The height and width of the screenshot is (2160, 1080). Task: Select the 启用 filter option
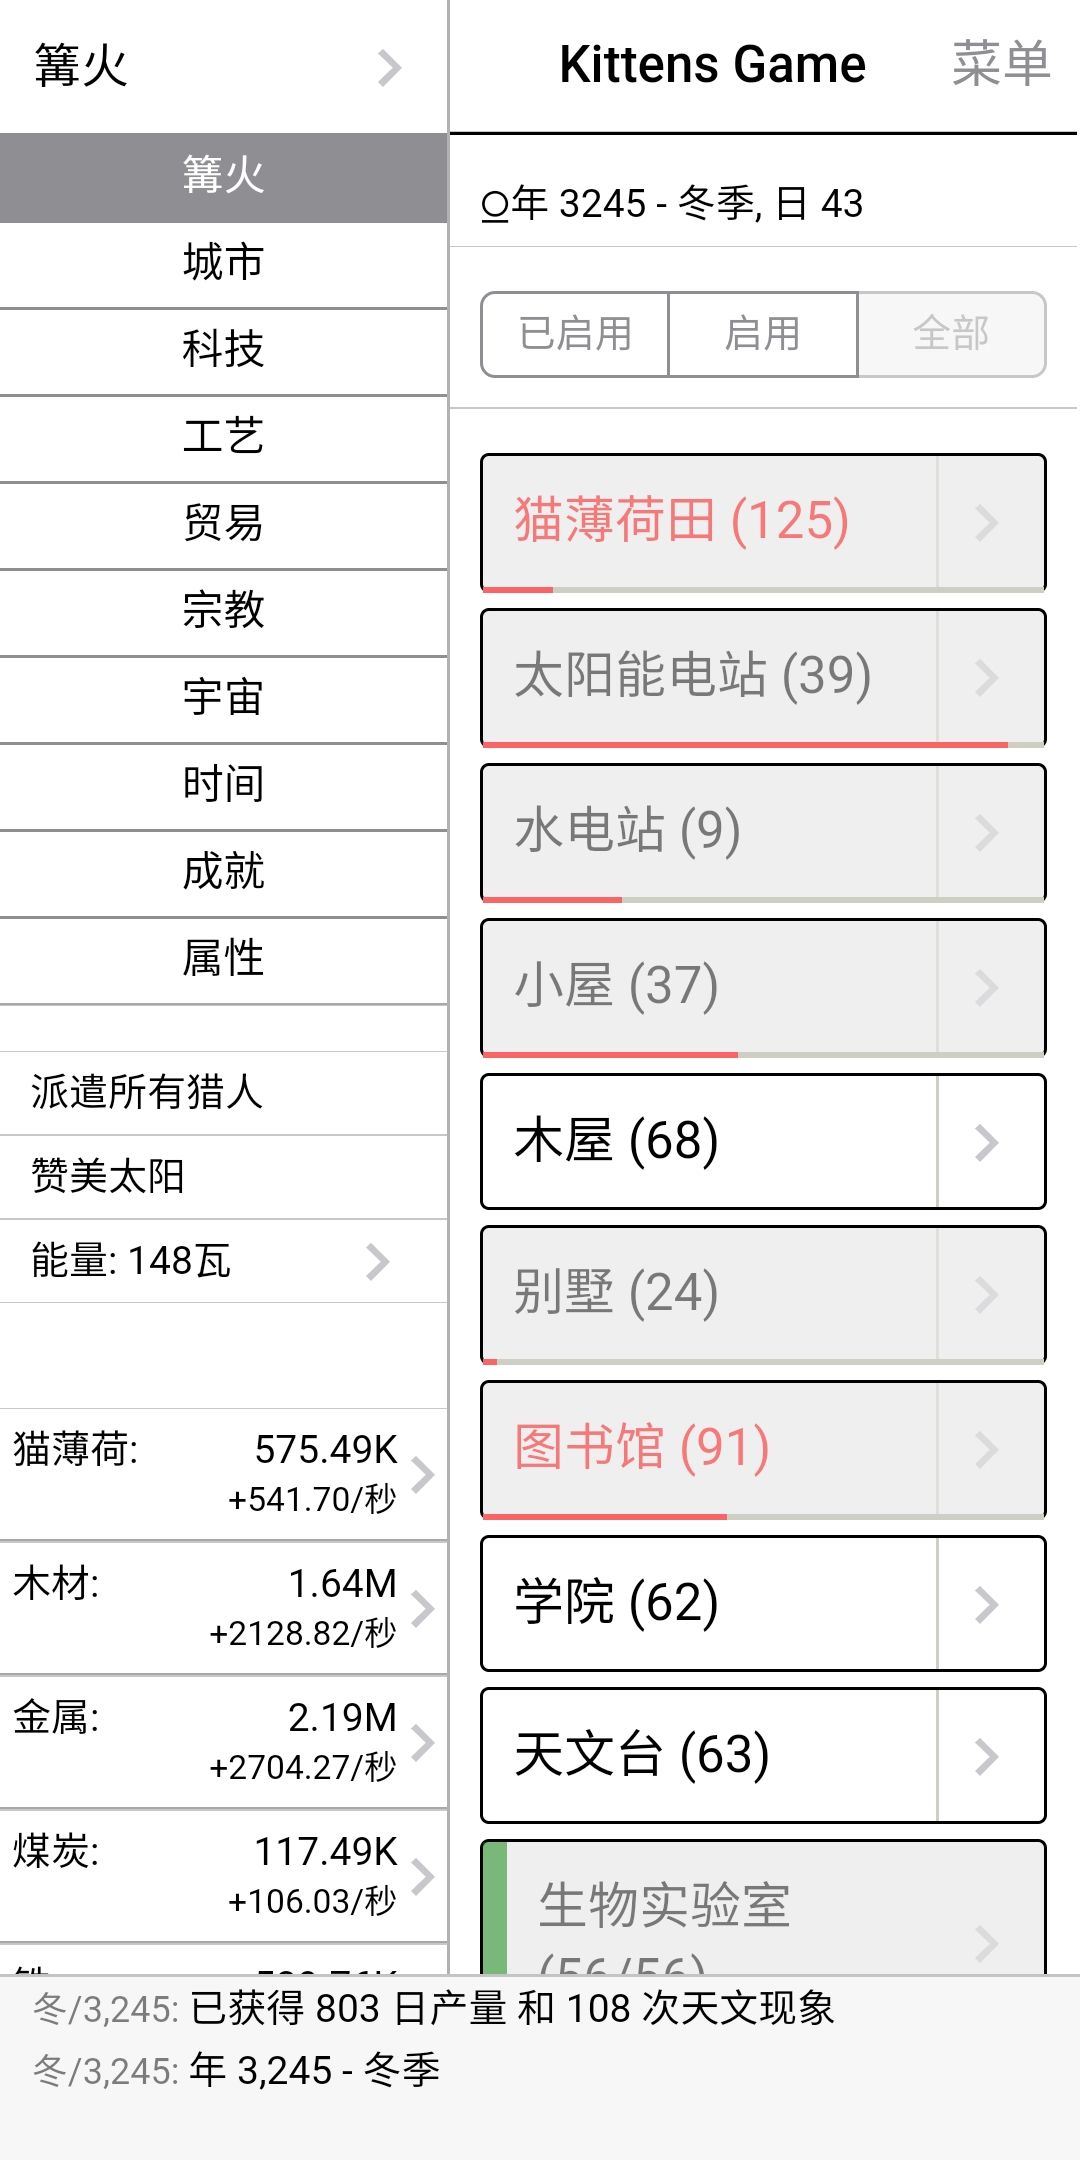[762, 334]
